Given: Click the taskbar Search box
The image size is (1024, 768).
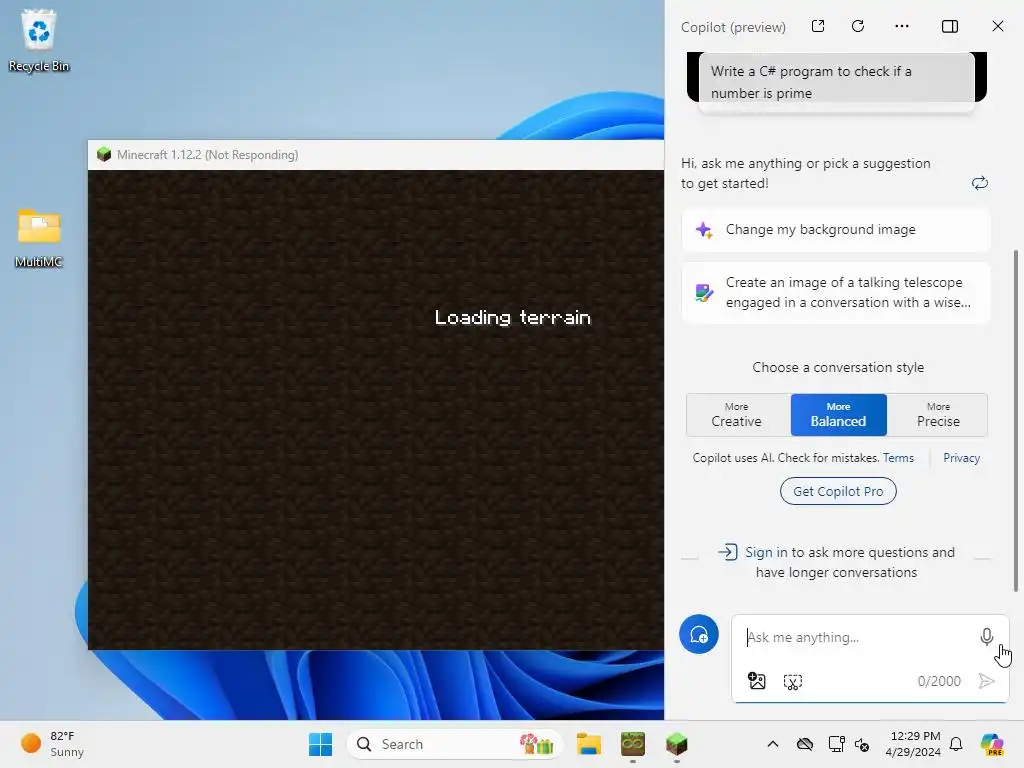Looking at the screenshot, I should tap(455, 744).
